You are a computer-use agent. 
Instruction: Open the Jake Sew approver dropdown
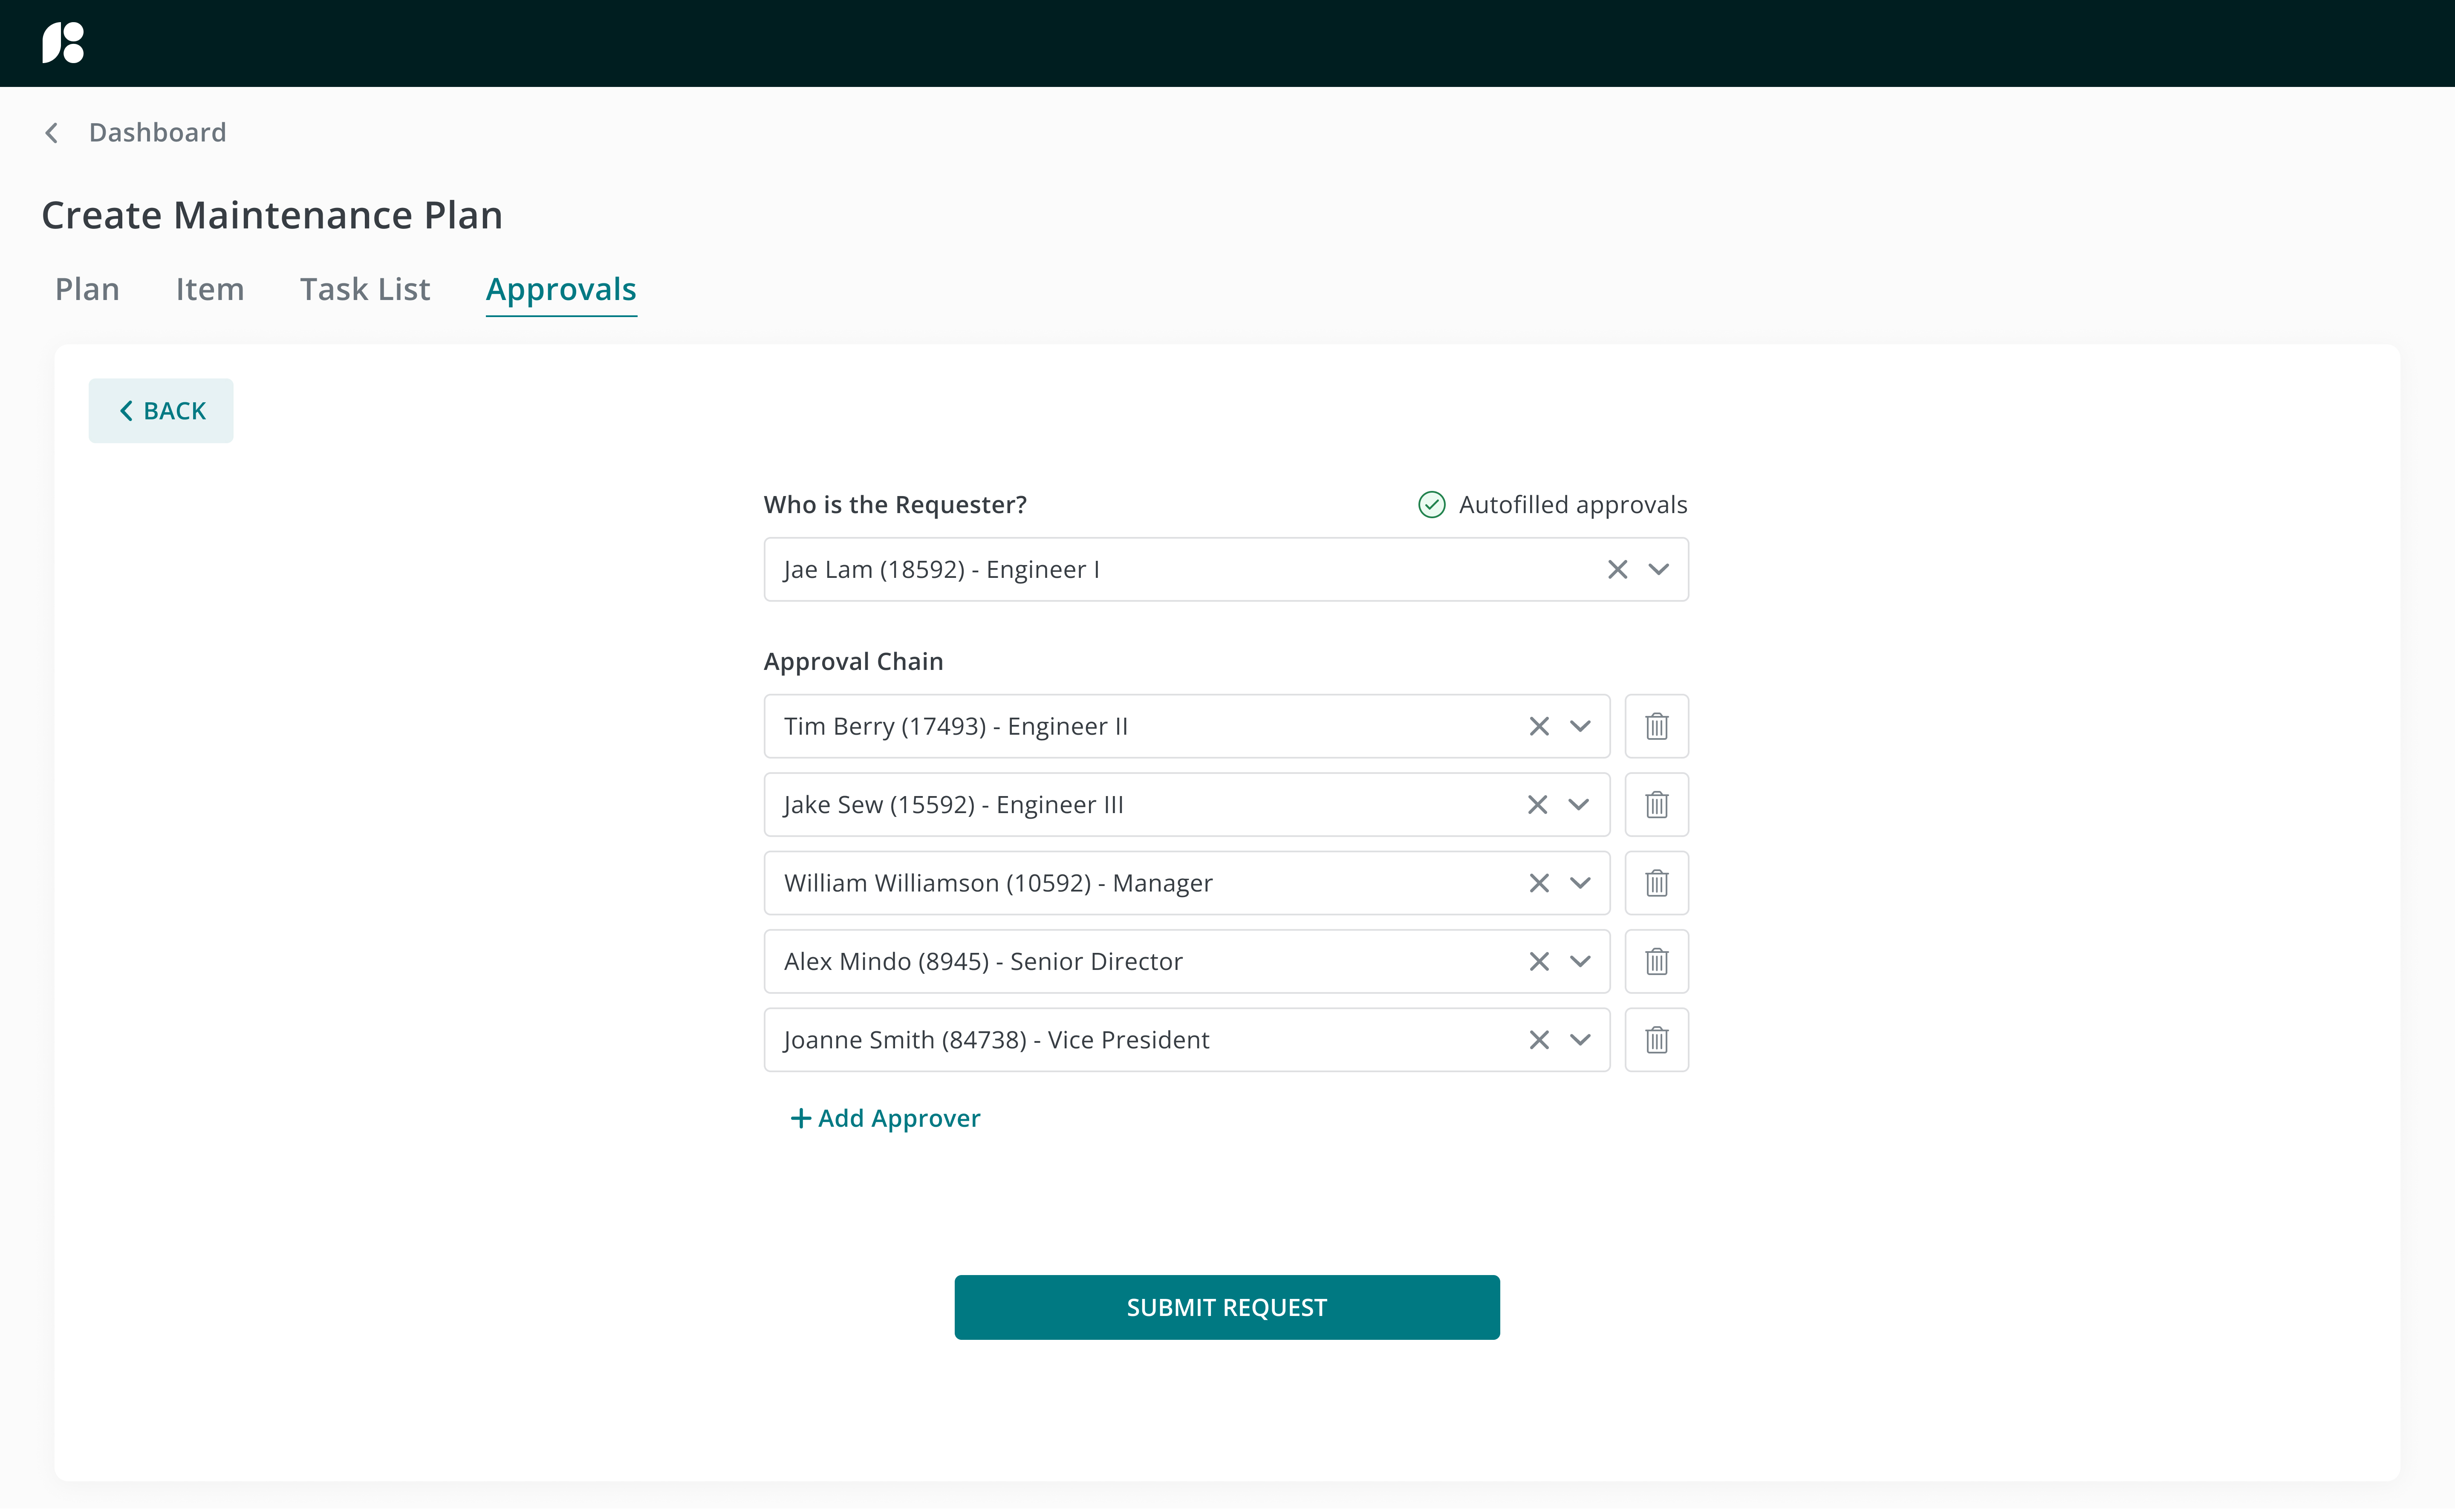1578,804
